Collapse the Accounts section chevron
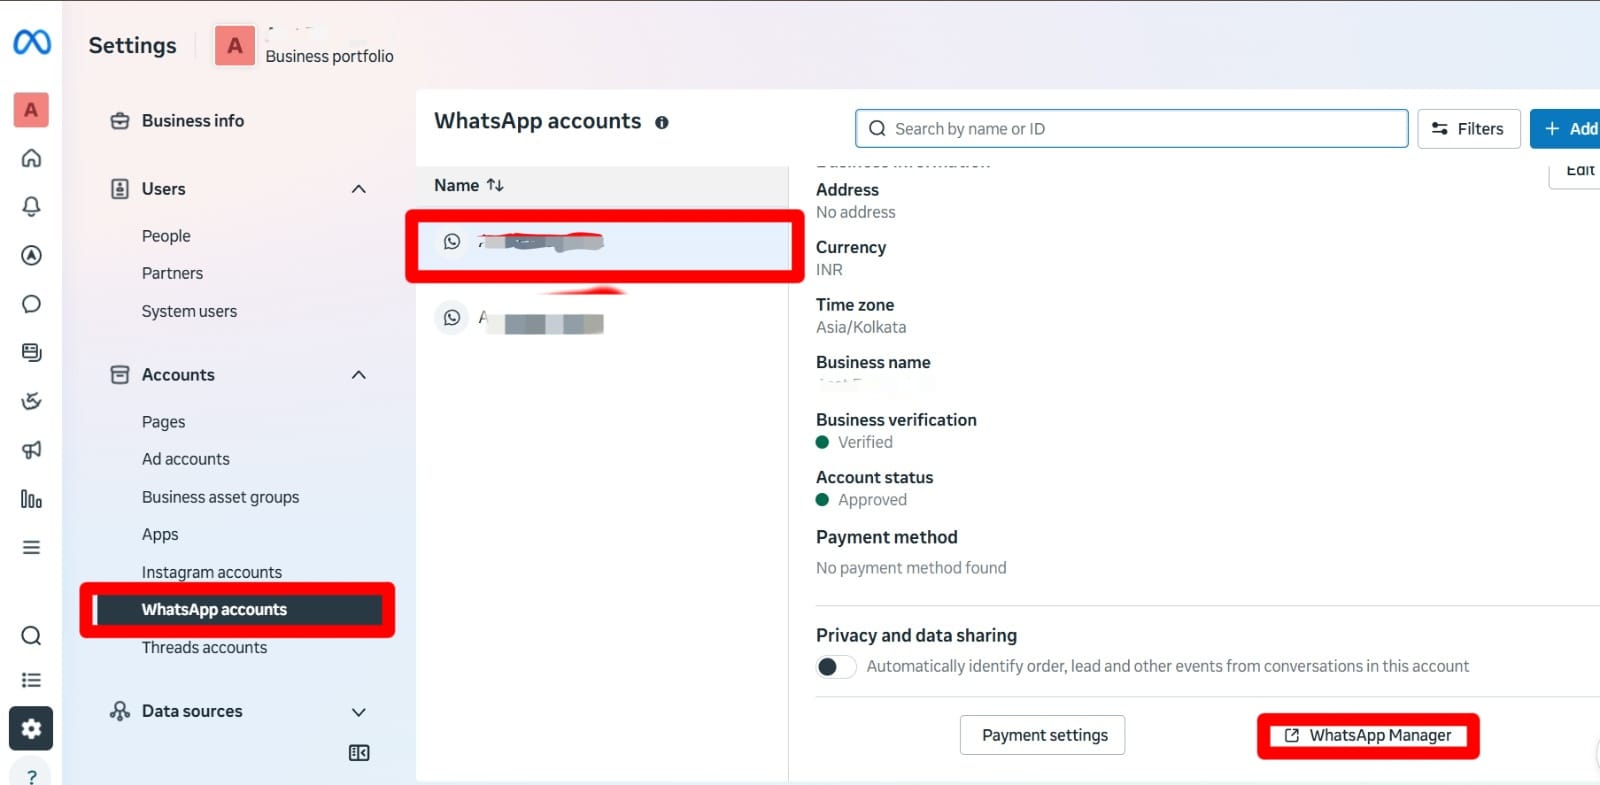This screenshot has width=1600, height=785. pos(359,375)
